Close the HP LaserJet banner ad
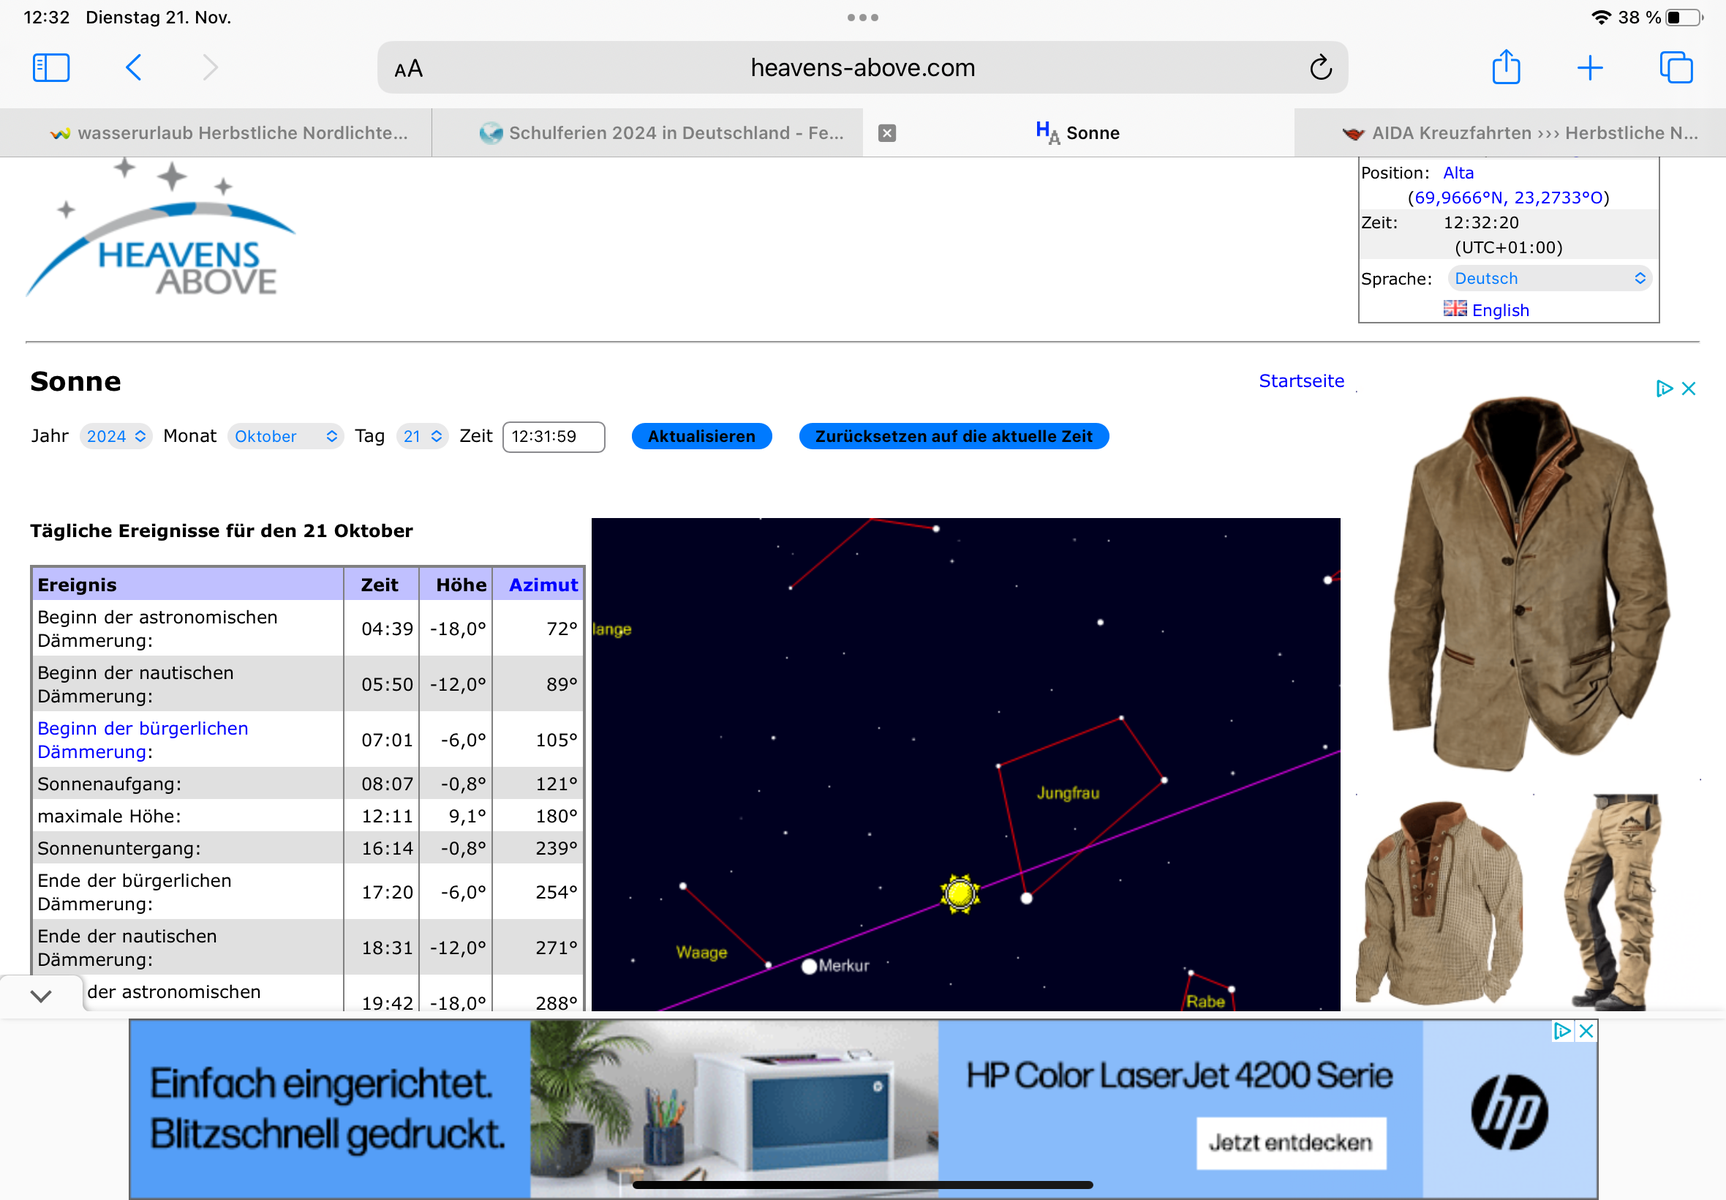The width and height of the screenshot is (1726, 1200). tap(1585, 1031)
